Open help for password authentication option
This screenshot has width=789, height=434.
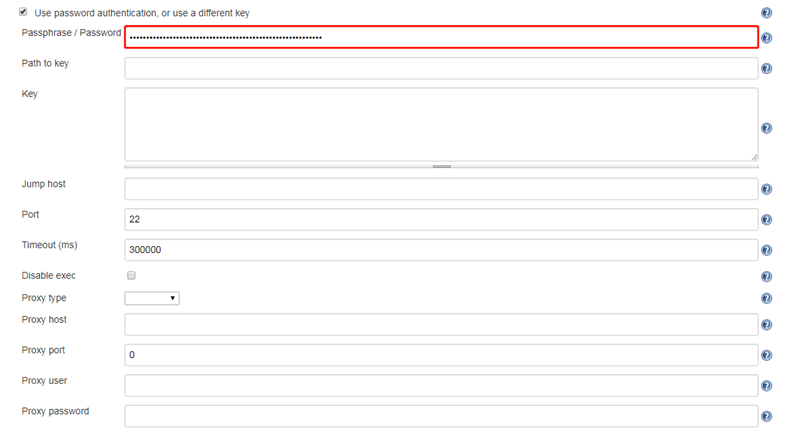coord(766,13)
